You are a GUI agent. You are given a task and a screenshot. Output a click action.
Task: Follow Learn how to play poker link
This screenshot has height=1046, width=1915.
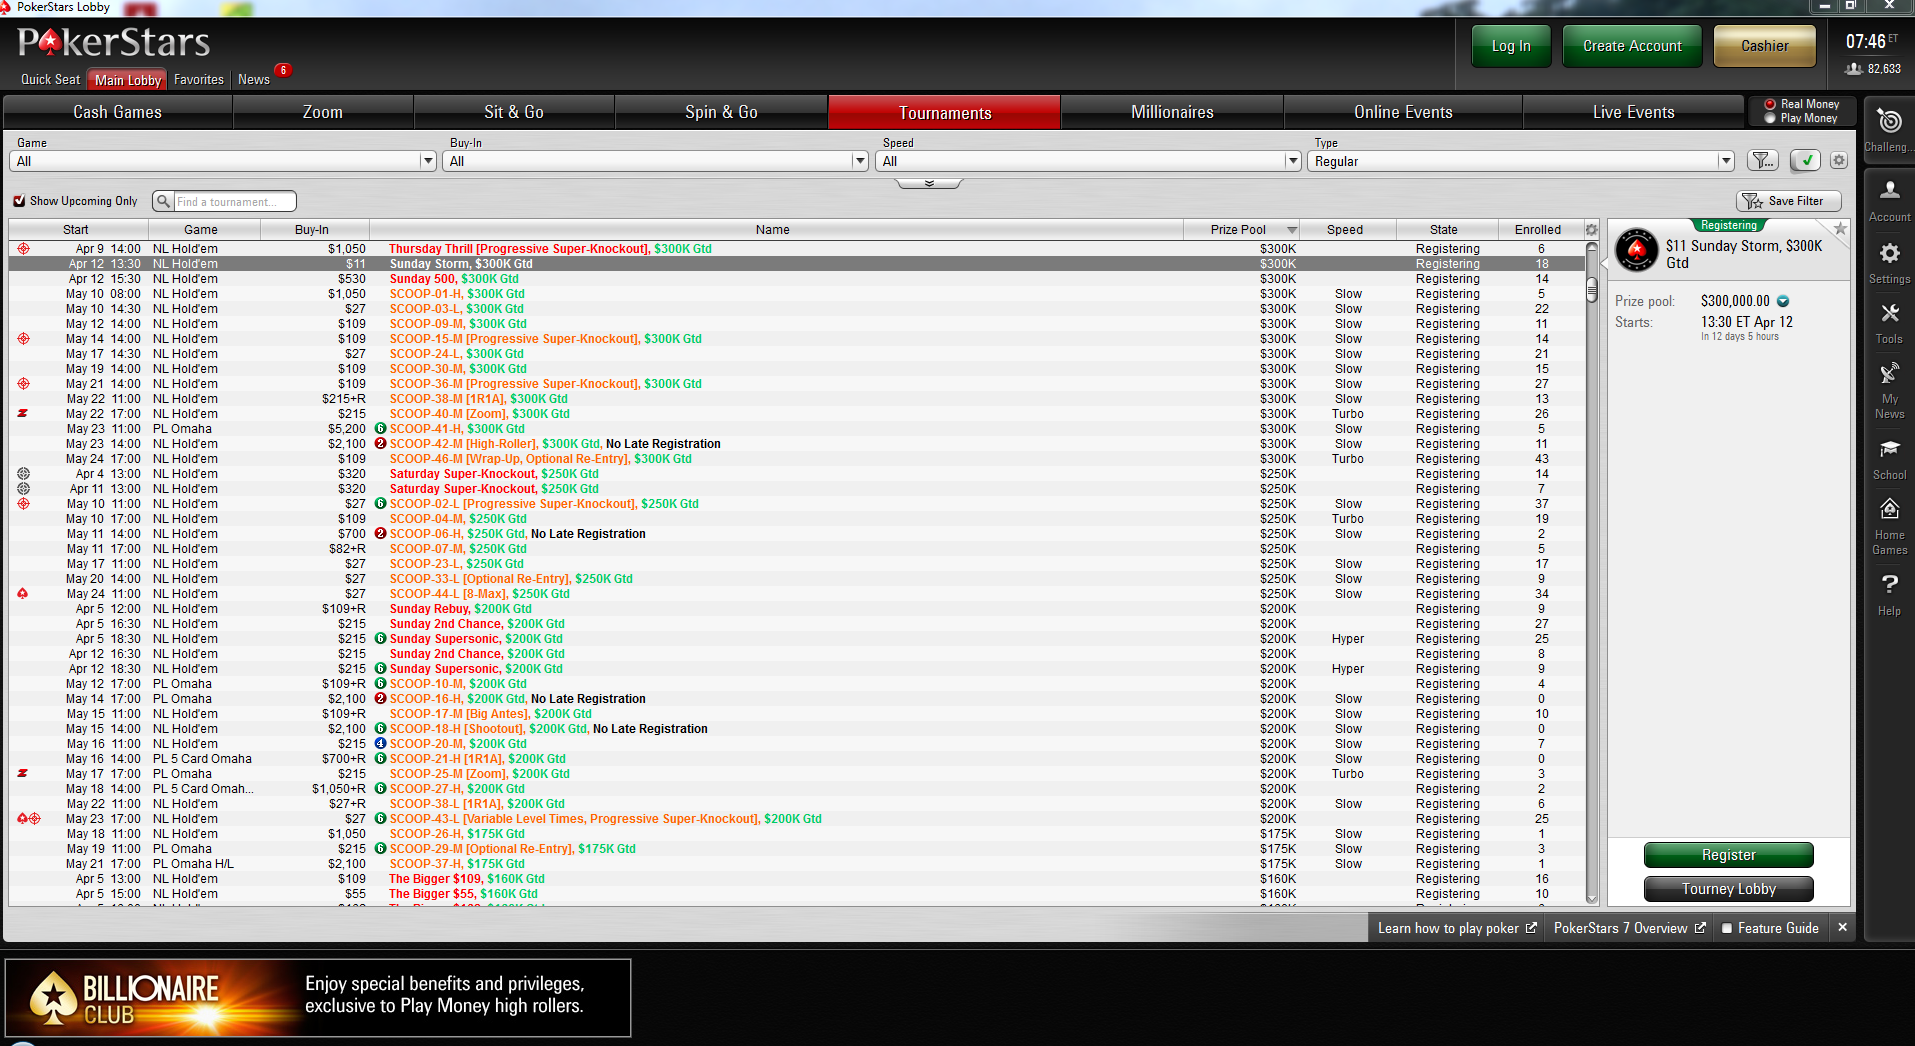tap(1457, 928)
